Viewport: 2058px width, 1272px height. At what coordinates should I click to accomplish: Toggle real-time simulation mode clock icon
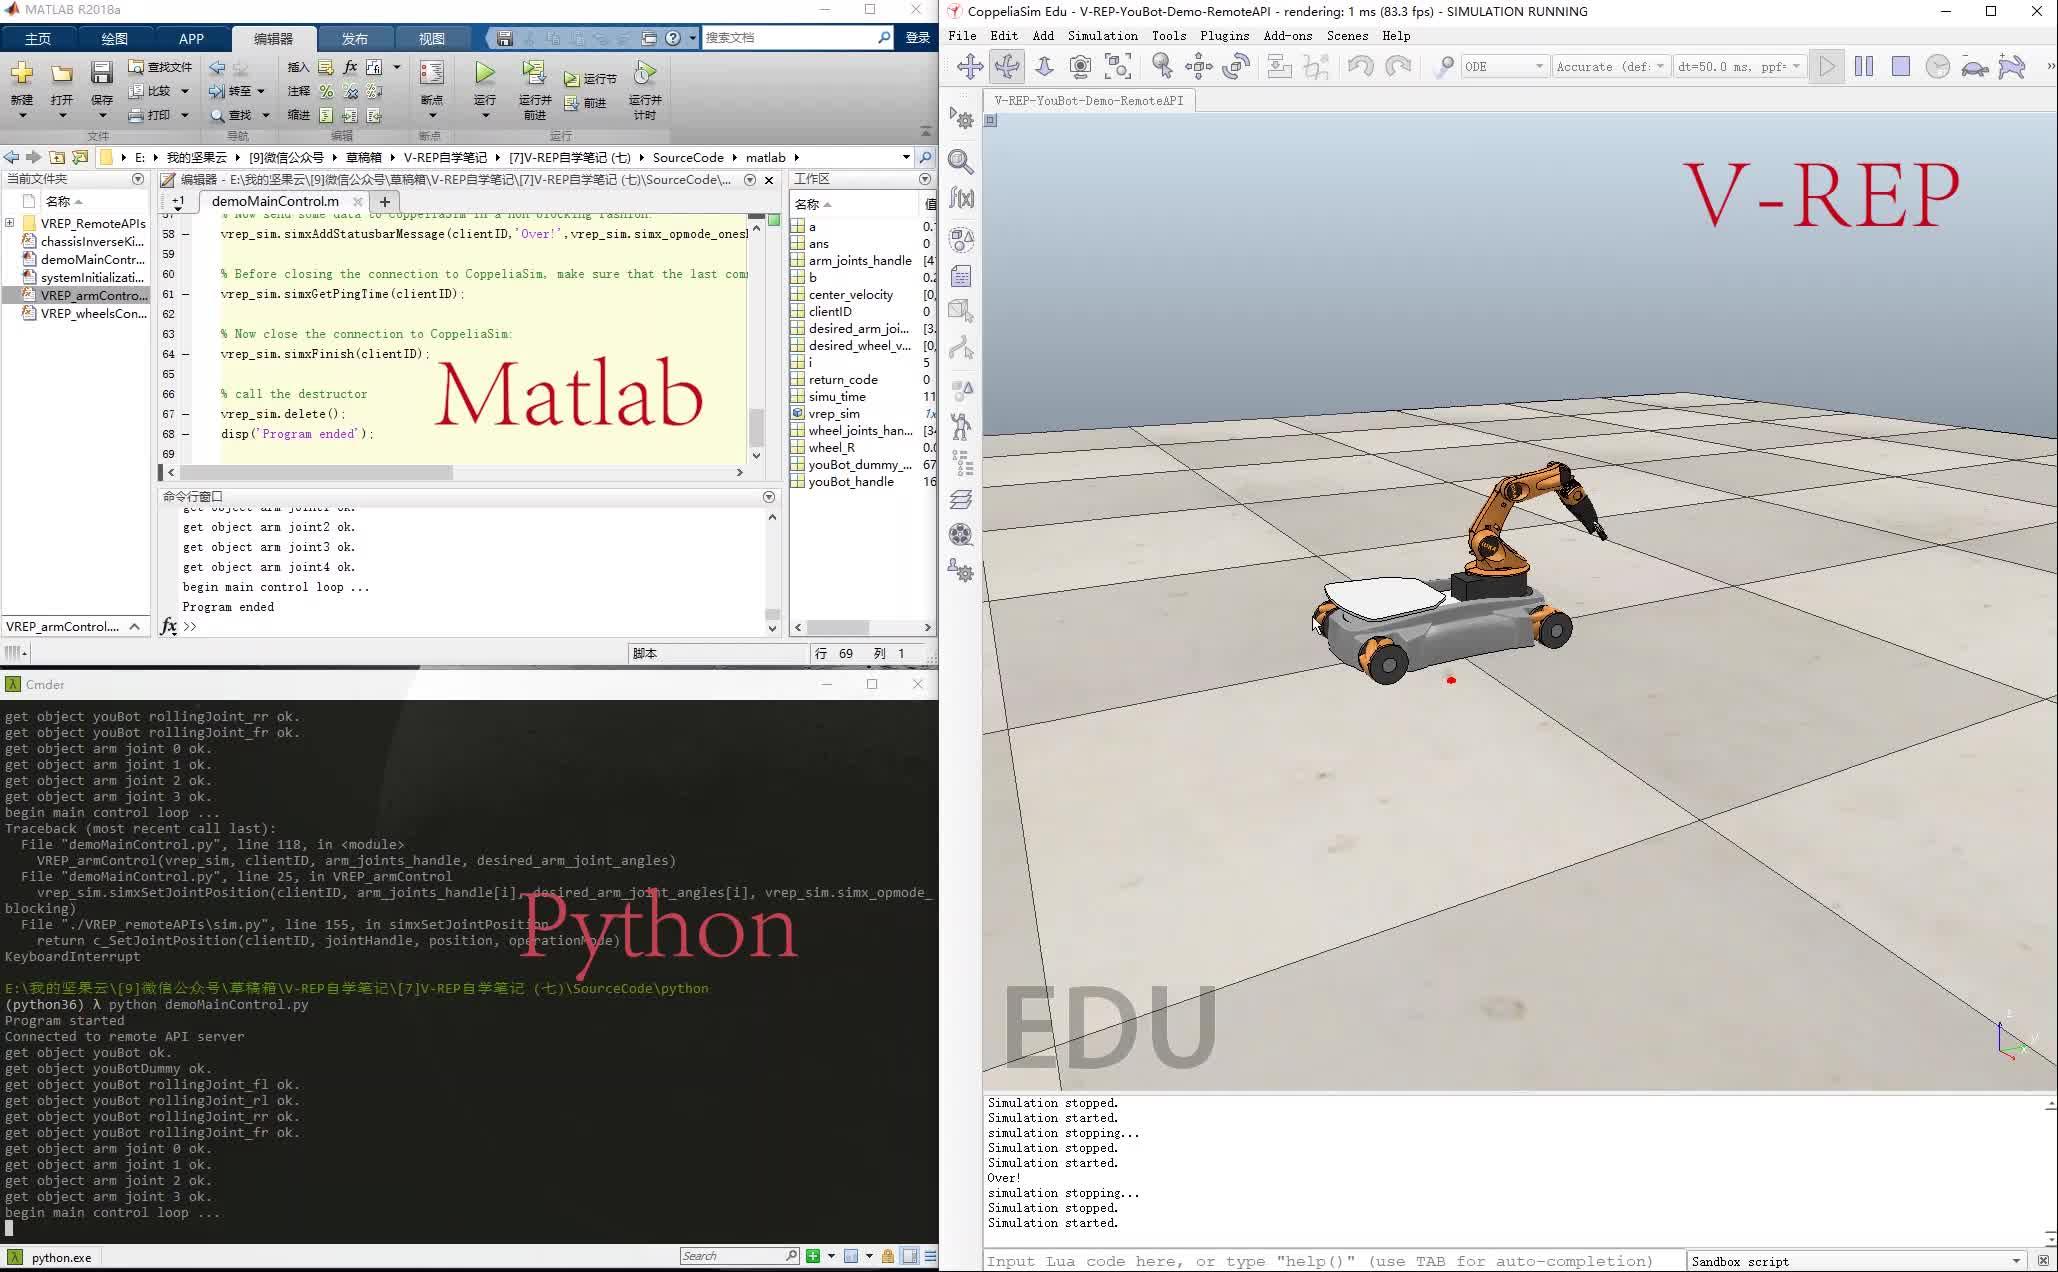pos(1938,66)
